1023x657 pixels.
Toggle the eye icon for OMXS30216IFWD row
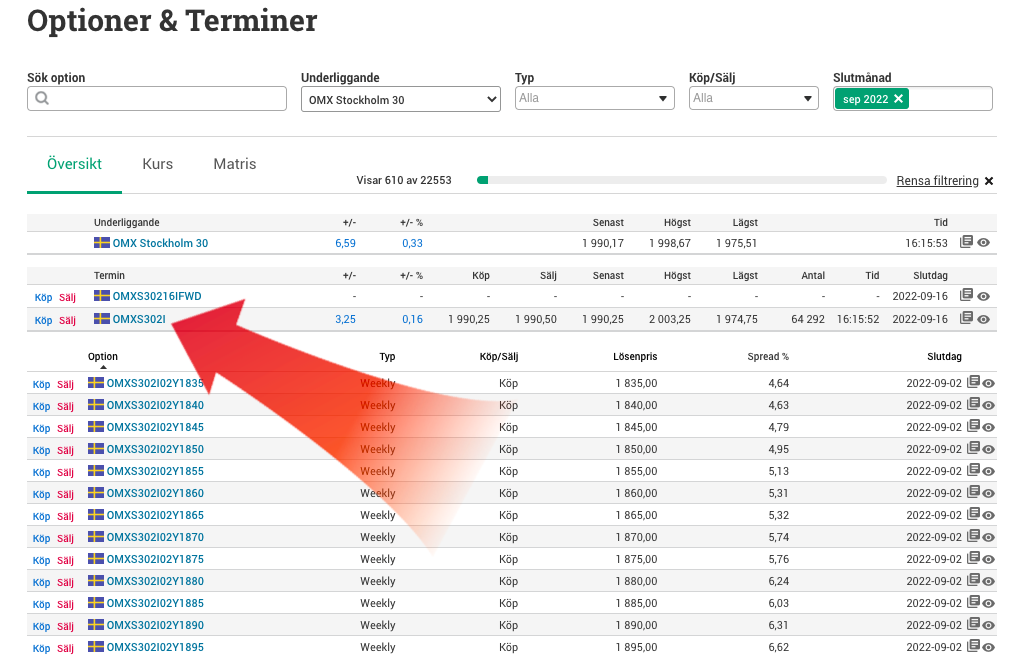(x=984, y=296)
